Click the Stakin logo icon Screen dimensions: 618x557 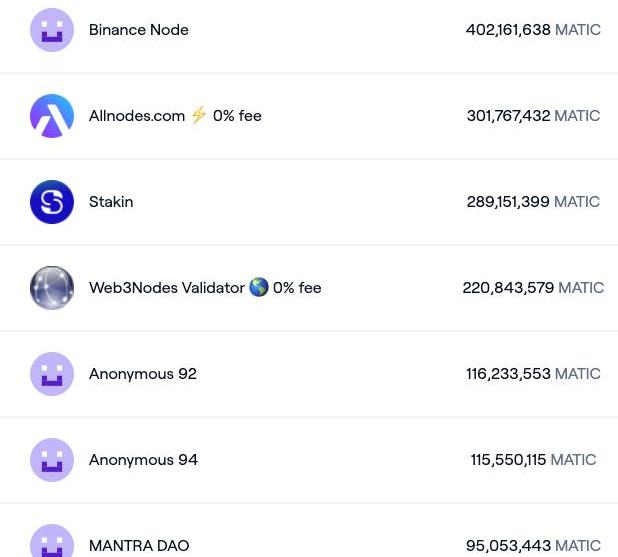[52, 202]
